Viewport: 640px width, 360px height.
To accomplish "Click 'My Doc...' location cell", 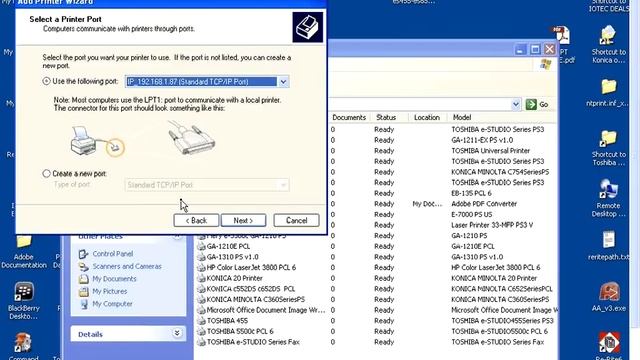I will tap(427, 204).
